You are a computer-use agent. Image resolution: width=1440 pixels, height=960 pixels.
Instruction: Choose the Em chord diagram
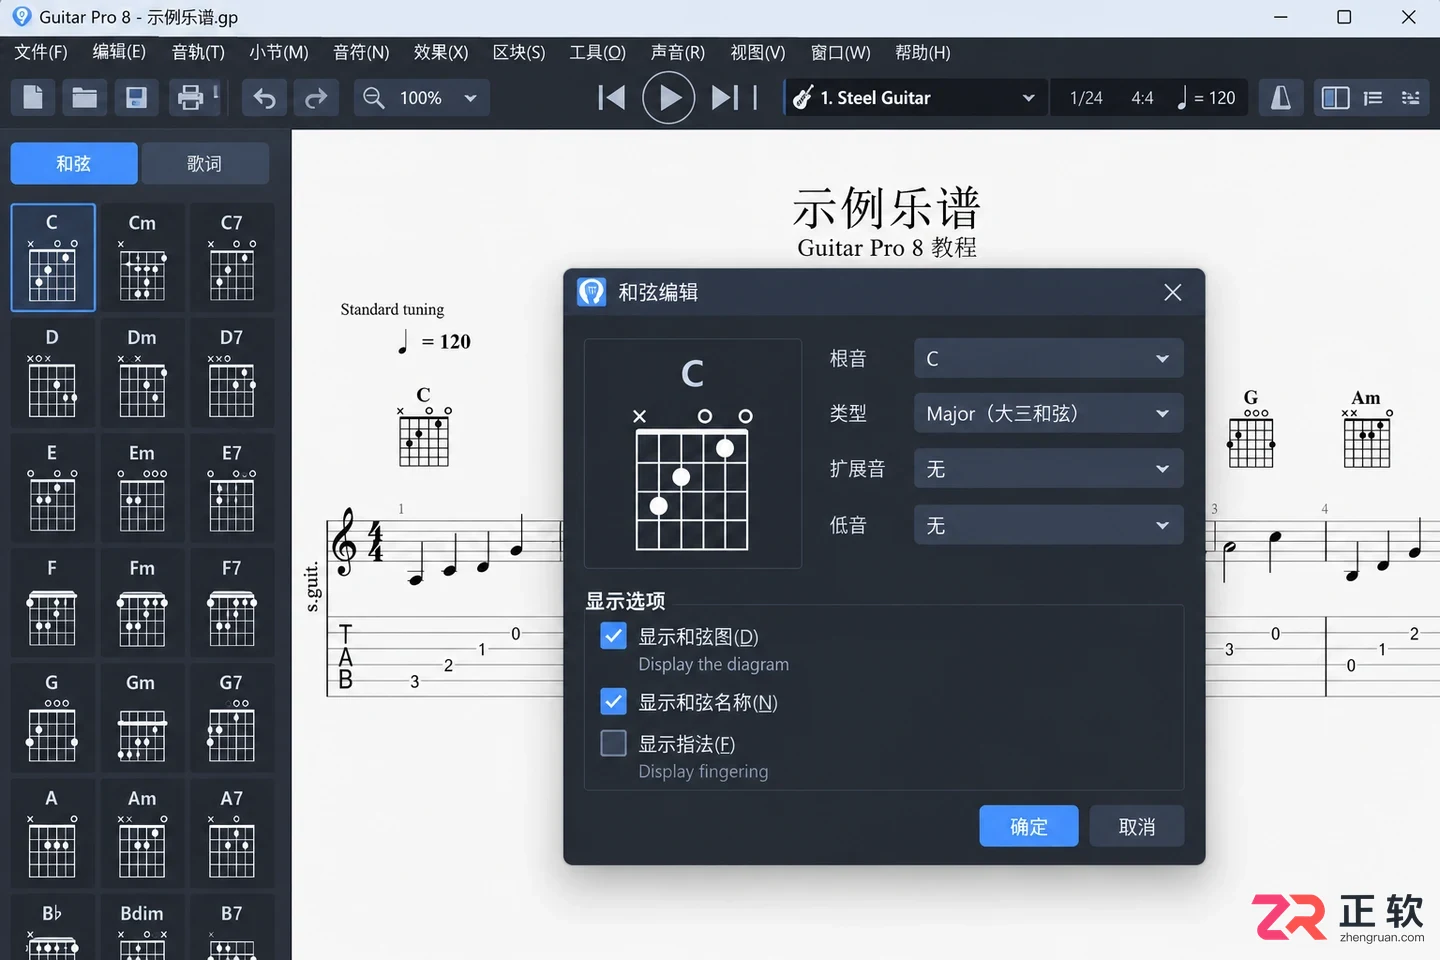[x=142, y=488]
